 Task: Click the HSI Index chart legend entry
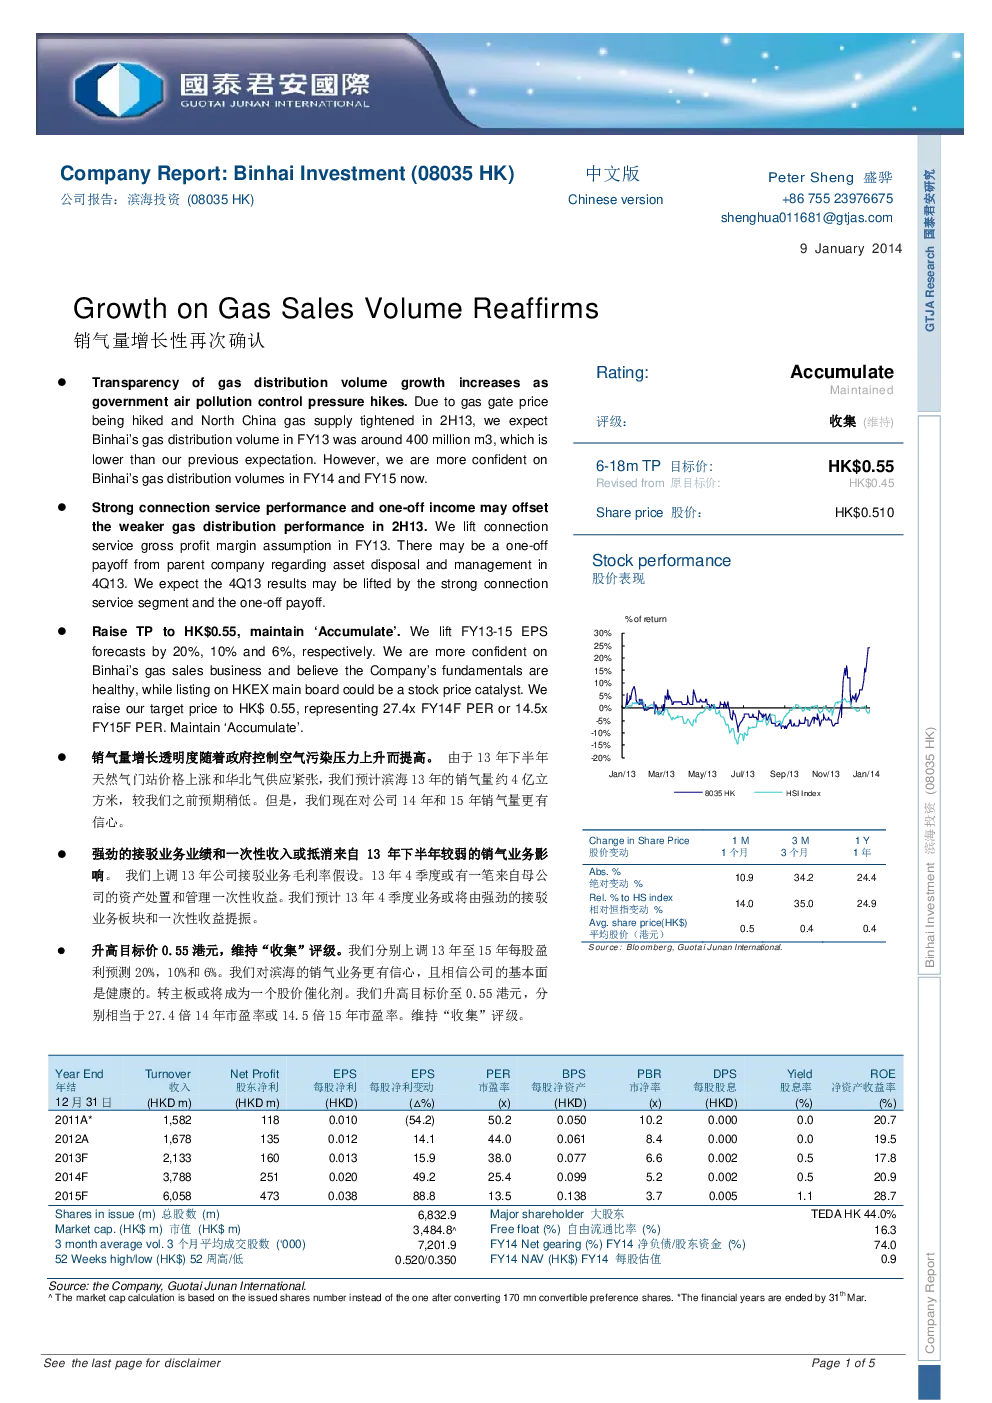tap(788, 793)
